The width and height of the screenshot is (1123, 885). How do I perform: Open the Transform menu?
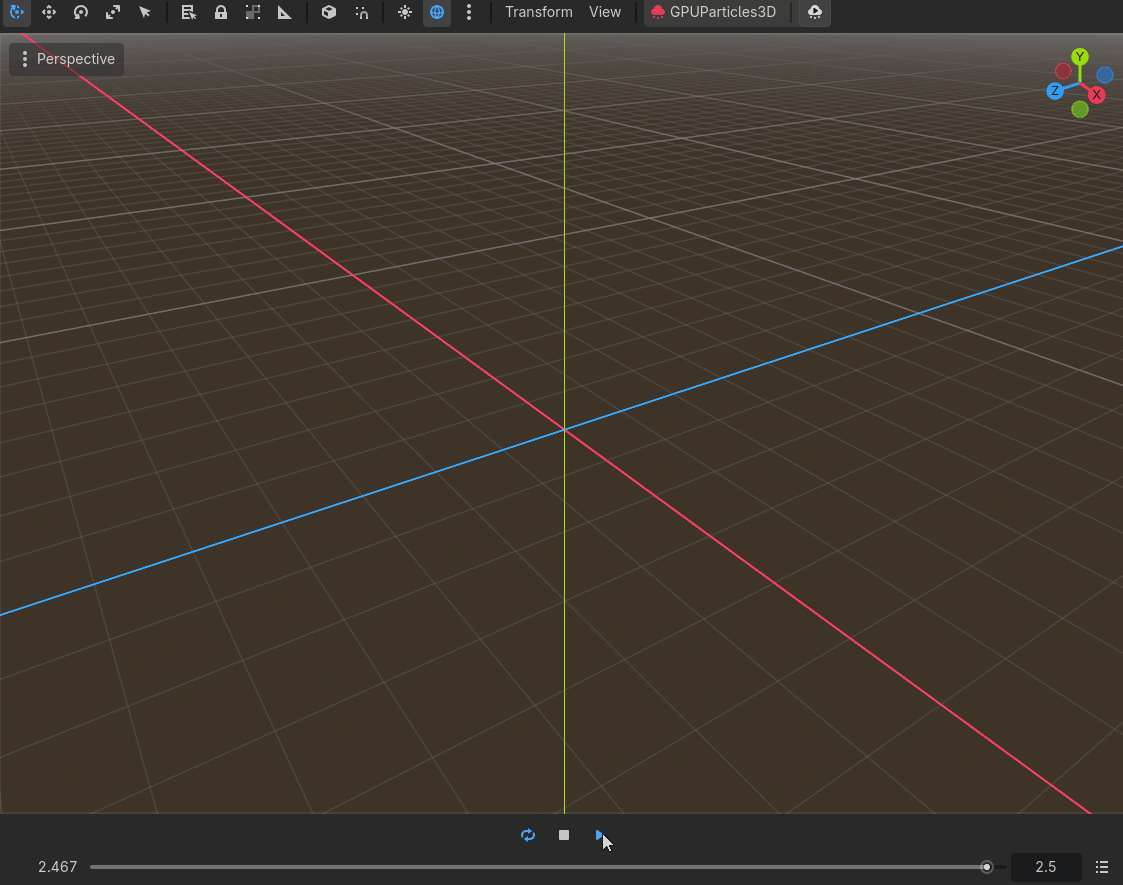click(x=539, y=12)
